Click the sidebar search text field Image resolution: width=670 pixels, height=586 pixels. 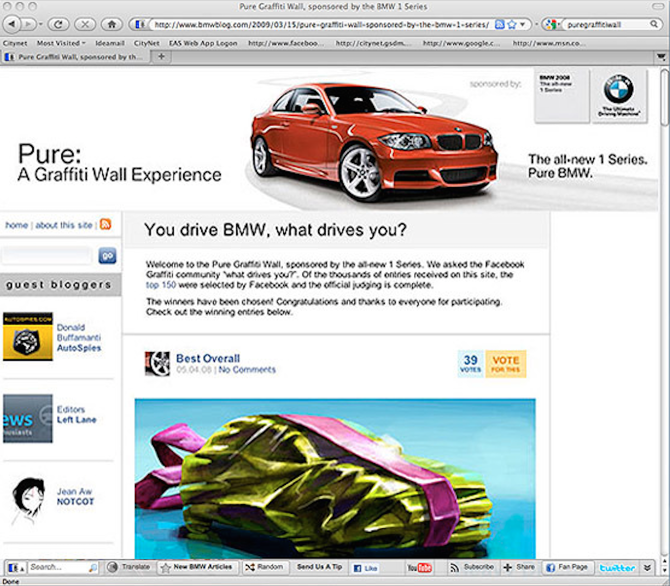point(47,256)
